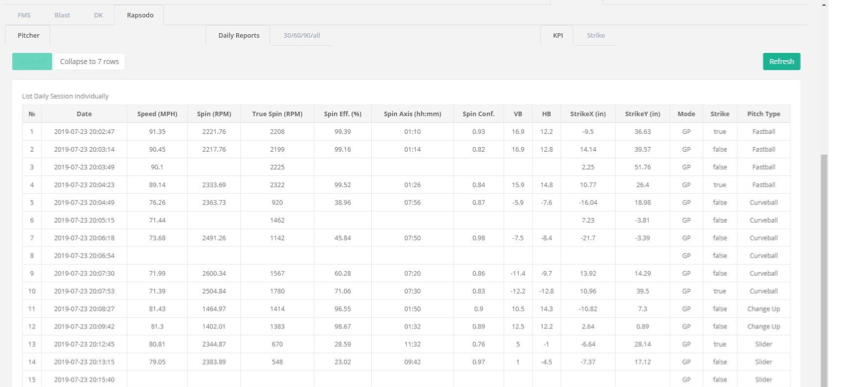Click date cell 2019-07-23 20:05:15

pos(84,220)
